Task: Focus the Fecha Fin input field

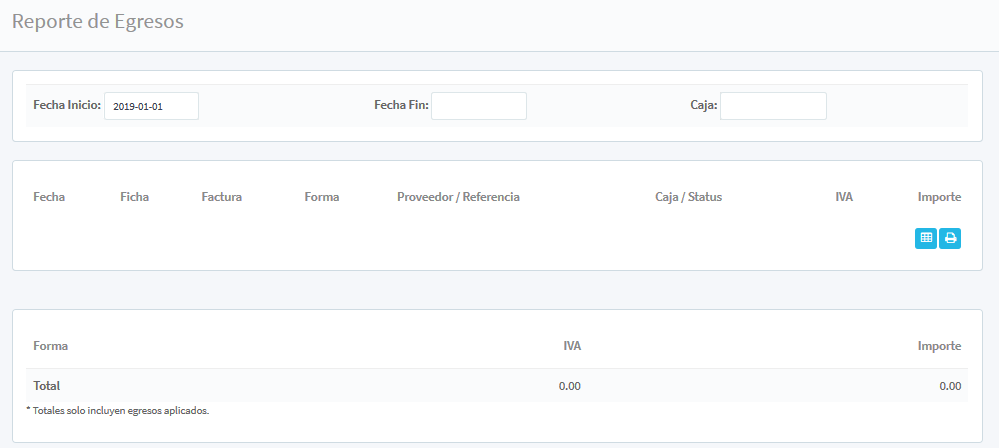Action: point(478,106)
